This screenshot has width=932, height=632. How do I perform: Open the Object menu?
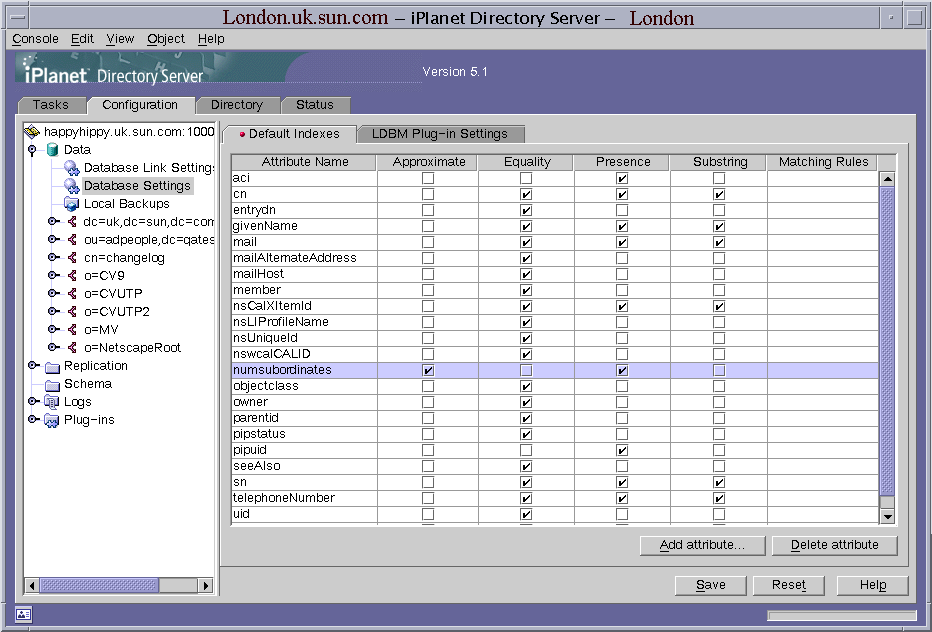[166, 39]
